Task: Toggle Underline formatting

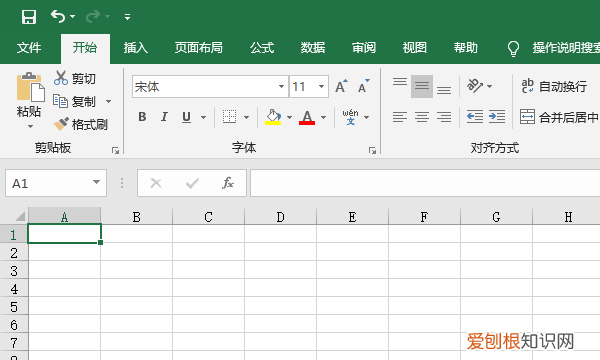Action: (x=186, y=117)
